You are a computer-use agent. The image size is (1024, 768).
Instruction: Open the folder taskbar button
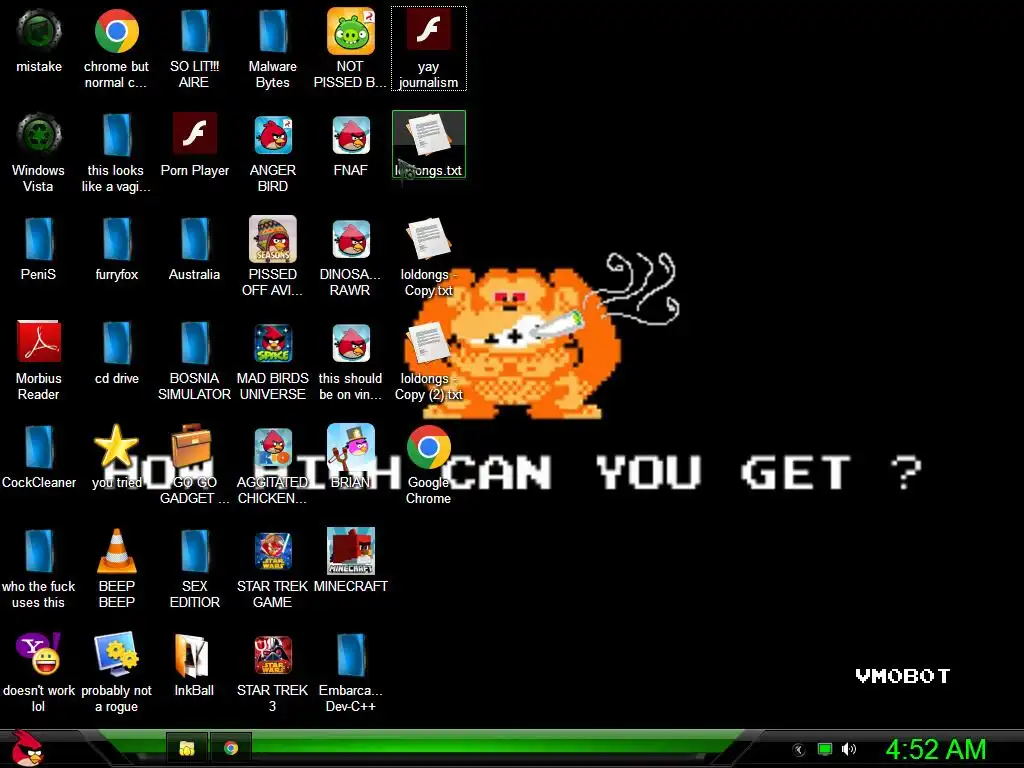pos(187,748)
